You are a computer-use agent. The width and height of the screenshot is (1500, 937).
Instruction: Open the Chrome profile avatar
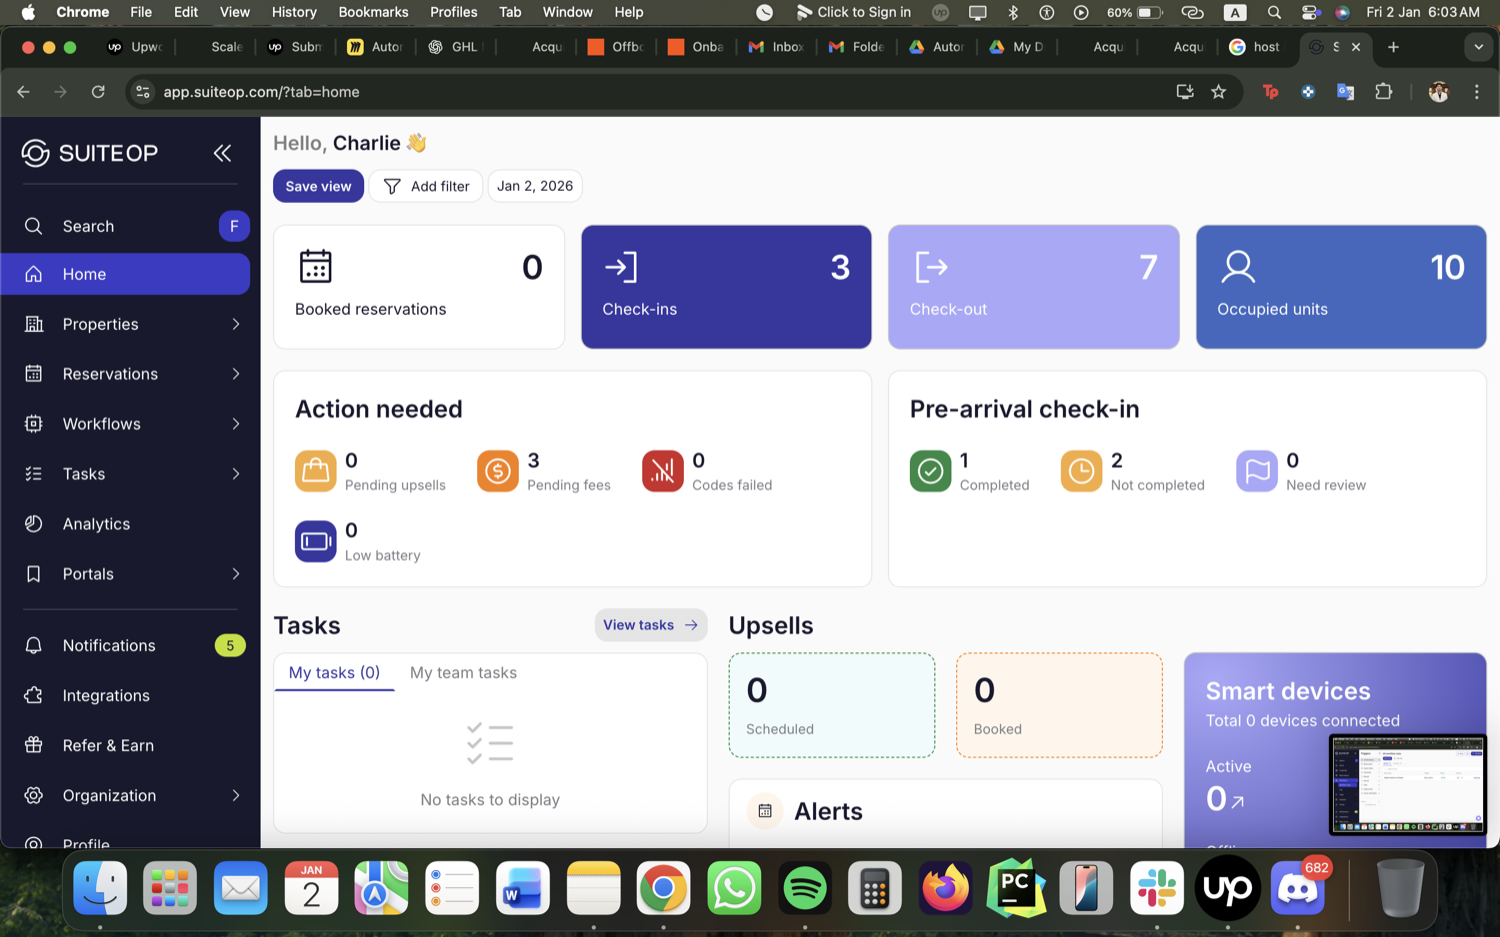point(1439,92)
